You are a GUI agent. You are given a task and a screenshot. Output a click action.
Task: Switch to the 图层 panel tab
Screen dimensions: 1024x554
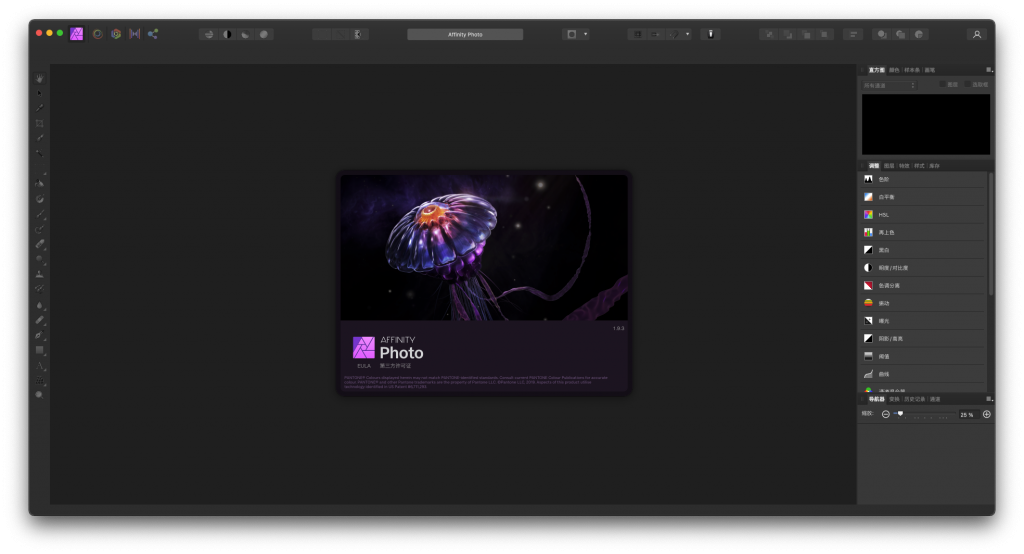(889, 166)
